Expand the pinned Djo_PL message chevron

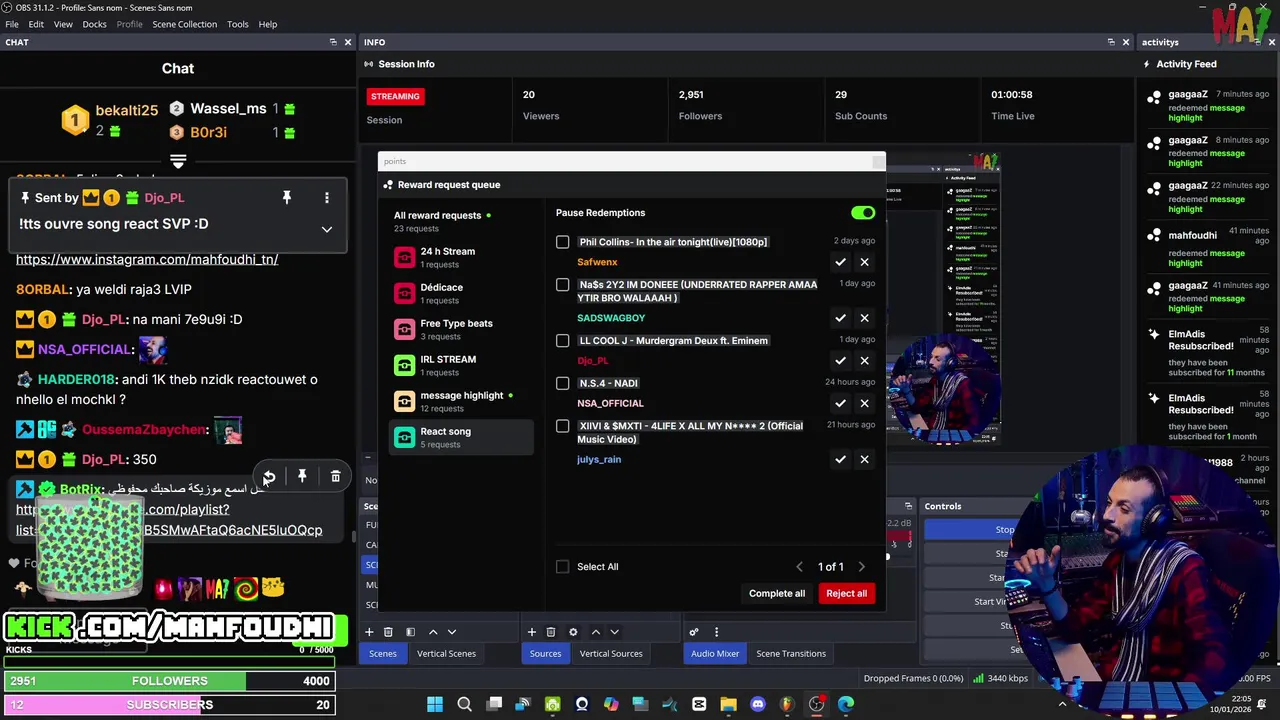326,229
